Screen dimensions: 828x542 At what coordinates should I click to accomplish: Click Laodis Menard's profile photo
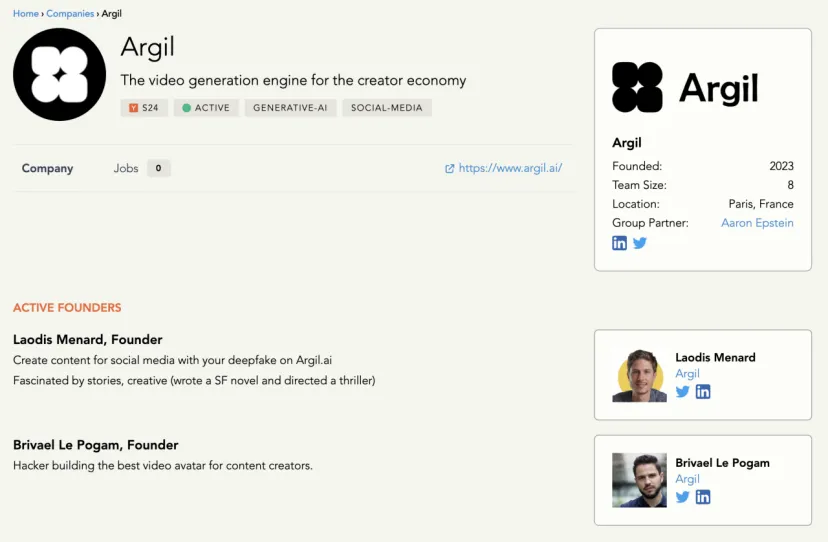[639, 376]
